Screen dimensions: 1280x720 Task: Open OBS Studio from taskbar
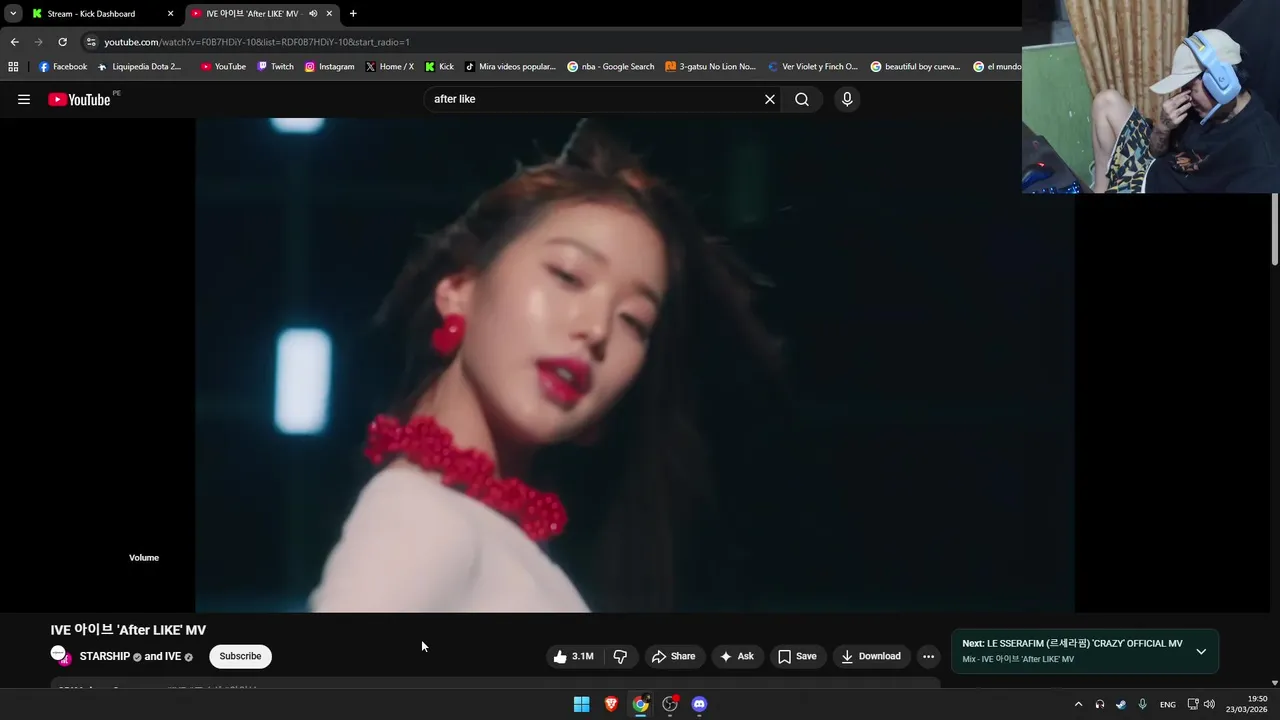pyautogui.click(x=670, y=704)
